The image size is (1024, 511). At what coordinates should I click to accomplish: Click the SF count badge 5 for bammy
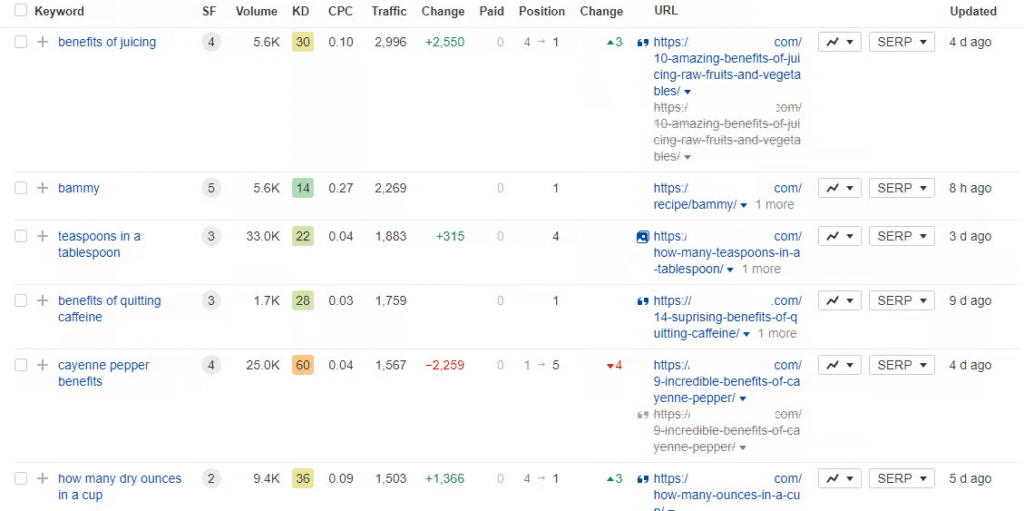click(x=210, y=188)
